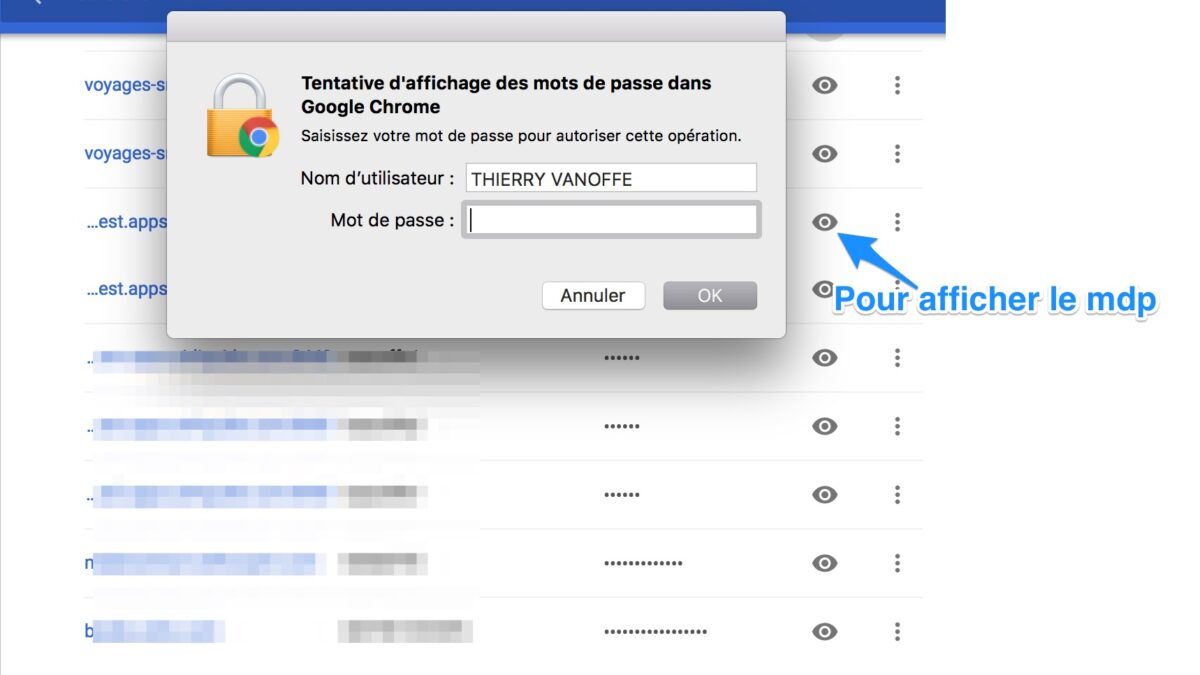Confirm with the OK button
1200x675 pixels.
coord(710,295)
